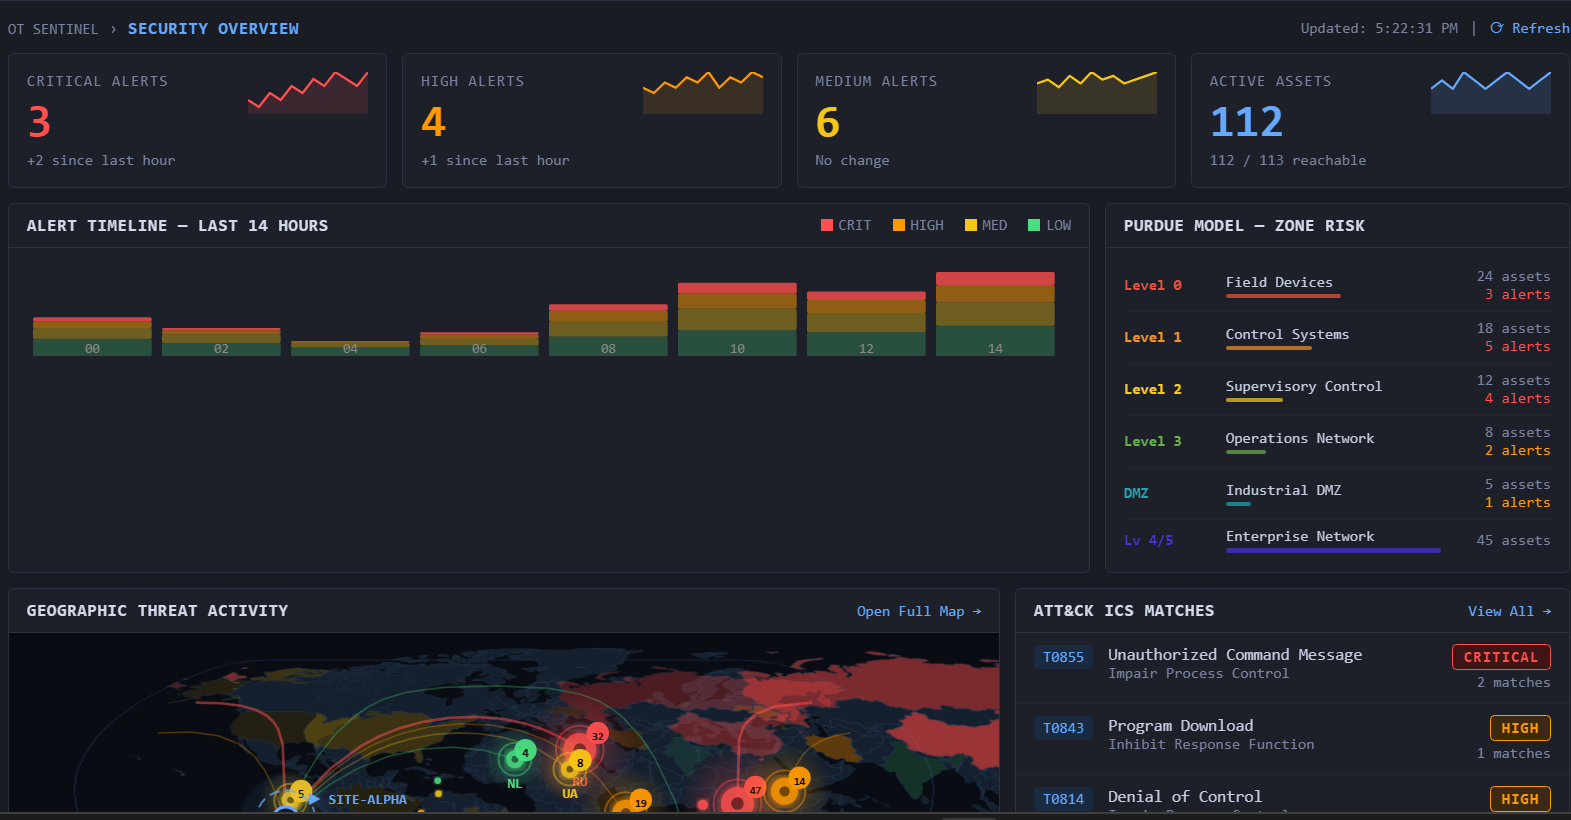Viewport: 1571px width, 820px height.
Task: Toggle the MED legend swatch
Action: tap(971, 225)
